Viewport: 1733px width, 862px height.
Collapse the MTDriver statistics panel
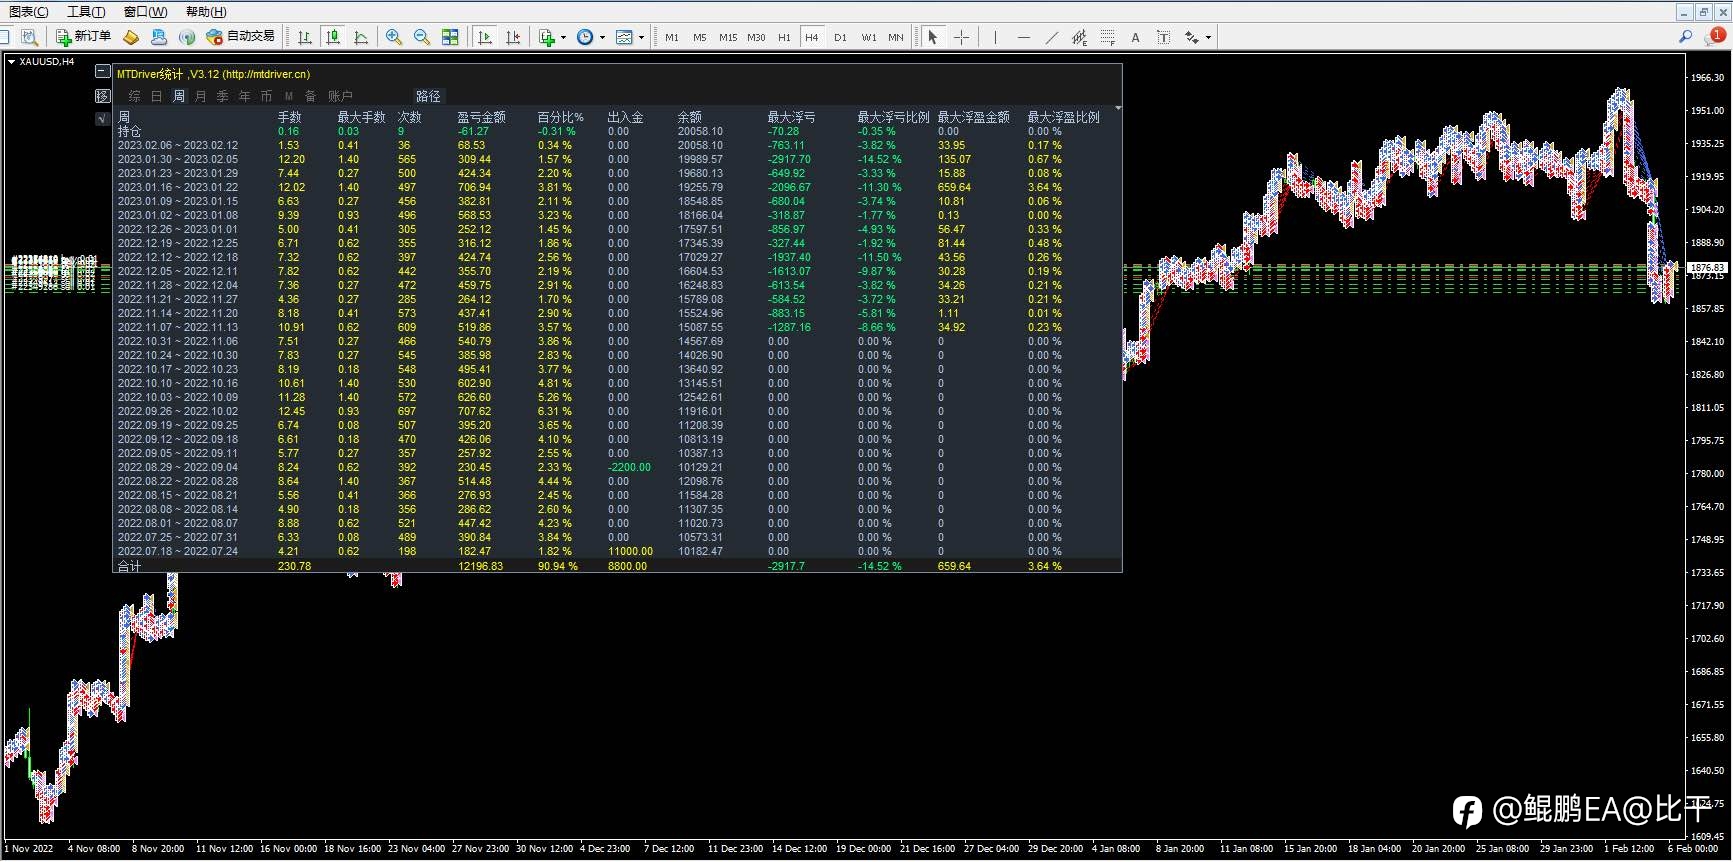(103, 72)
